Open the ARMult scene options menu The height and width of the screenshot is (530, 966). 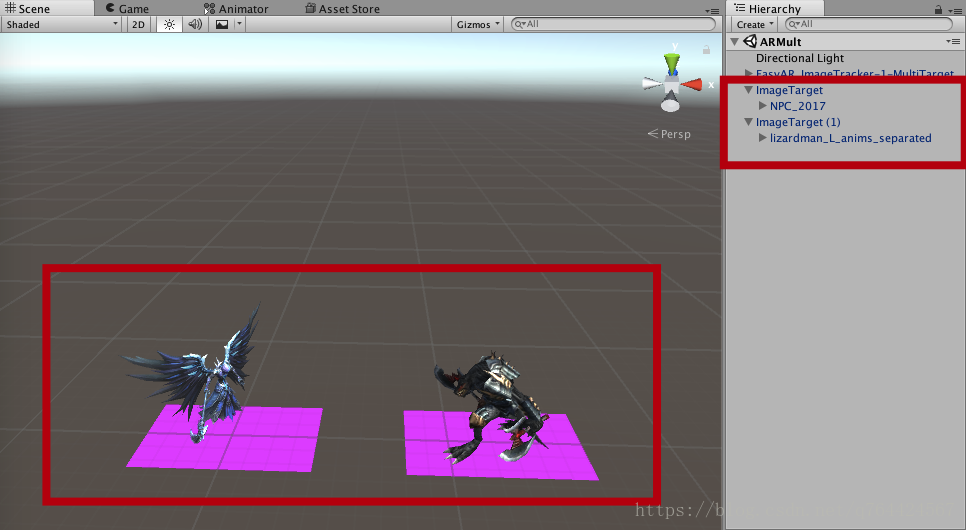pyautogui.click(x=953, y=41)
